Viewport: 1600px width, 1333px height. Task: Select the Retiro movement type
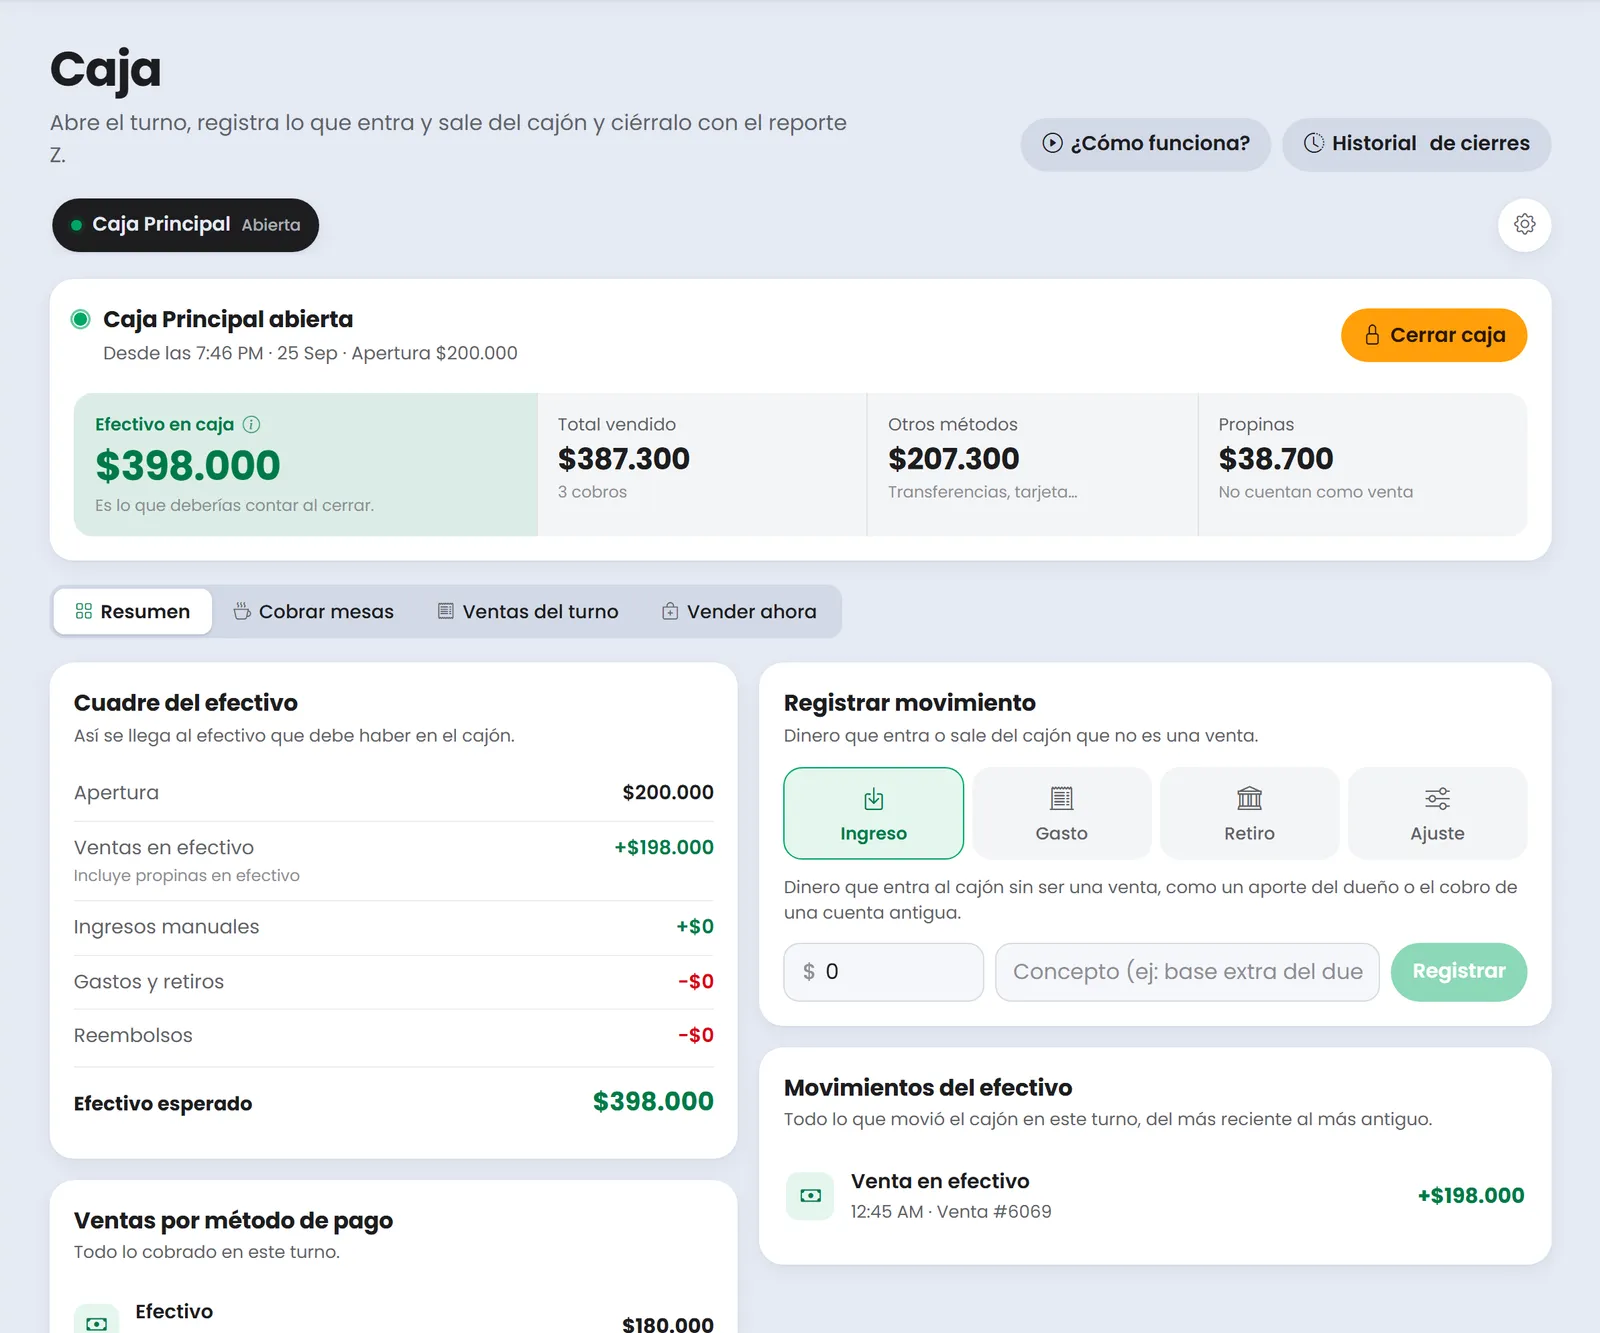pos(1249,813)
